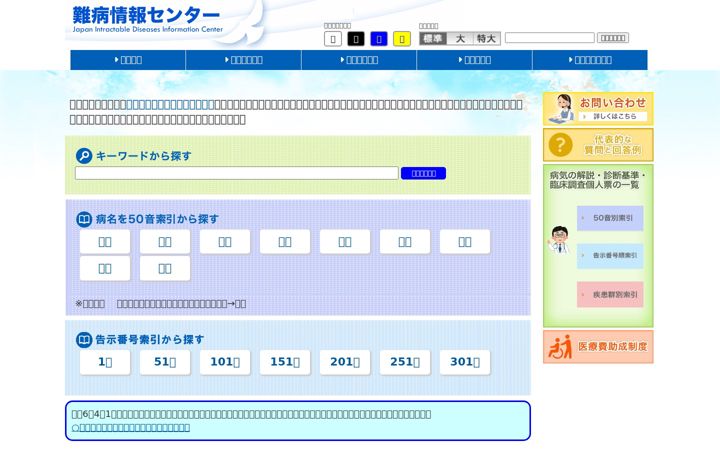Click the 病名を50音索引から探す heading
Viewport: 720px width, 450px height.
(157, 219)
